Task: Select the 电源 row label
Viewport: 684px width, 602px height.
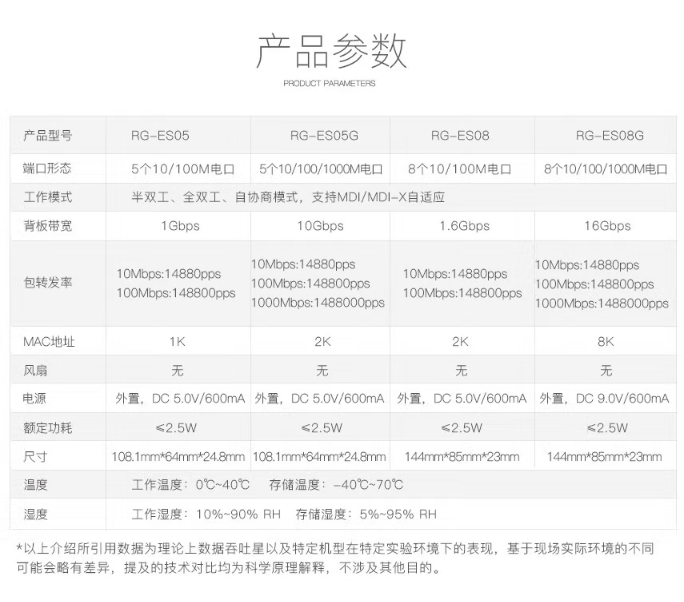Action: coord(34,398)
